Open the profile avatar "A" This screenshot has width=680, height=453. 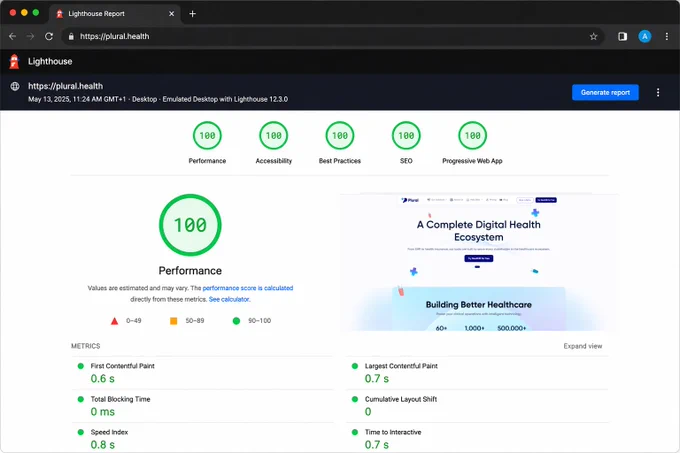[x=644, y=36]
